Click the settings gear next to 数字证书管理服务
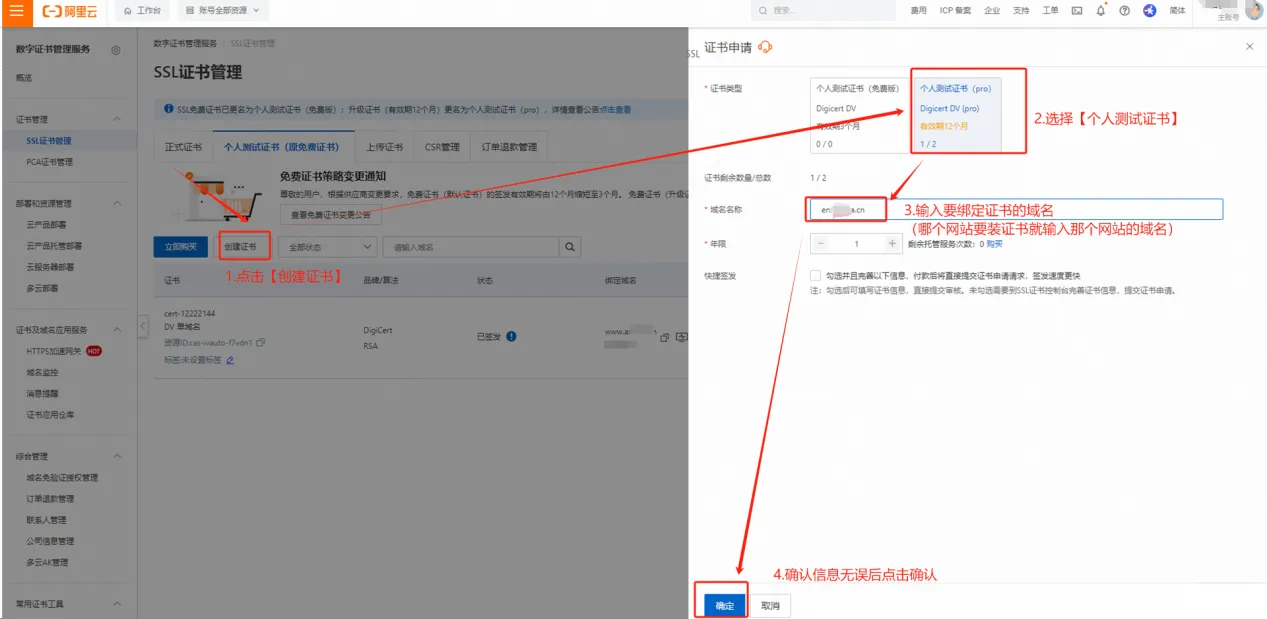 116,50
